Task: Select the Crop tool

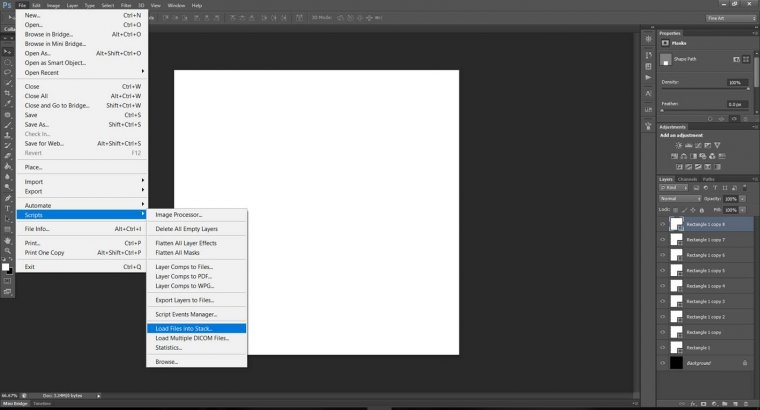Action: [x=7, y=93]
